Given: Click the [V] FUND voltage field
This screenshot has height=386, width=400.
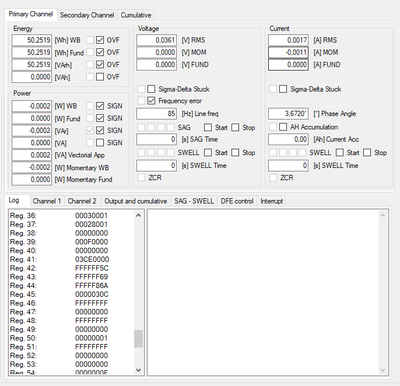Looking at the screenshot, I should point(156,65).
